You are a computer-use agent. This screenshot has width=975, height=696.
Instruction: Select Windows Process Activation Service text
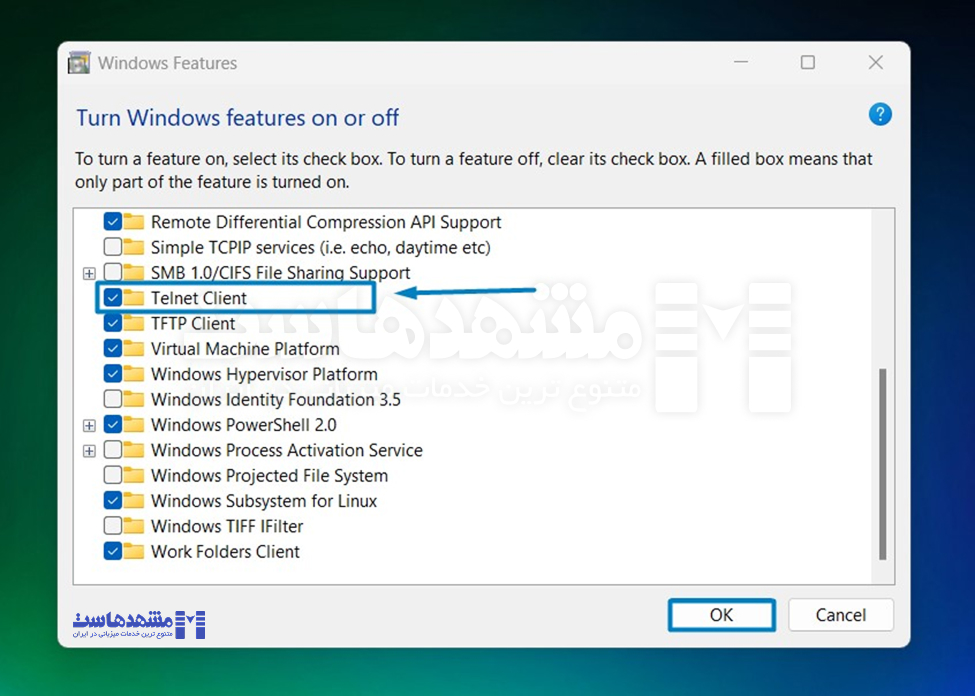tap(287, 450)
